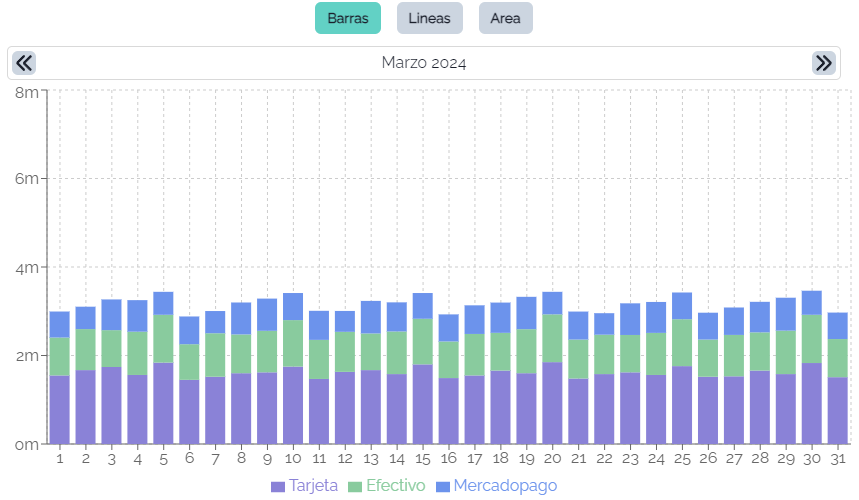Click the green Efectivo segment for day 20
Viewport: 859px width, 500px height.
552,338
